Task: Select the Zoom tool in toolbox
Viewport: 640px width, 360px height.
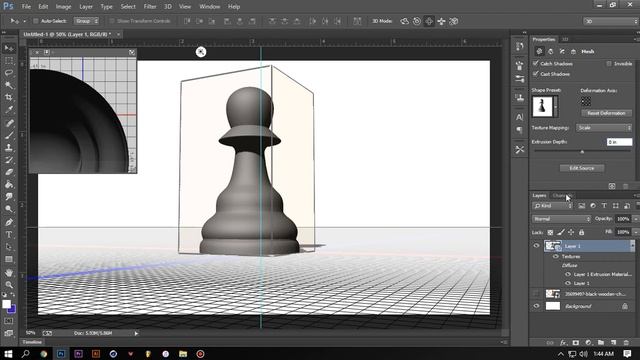Action: (9, 284)
